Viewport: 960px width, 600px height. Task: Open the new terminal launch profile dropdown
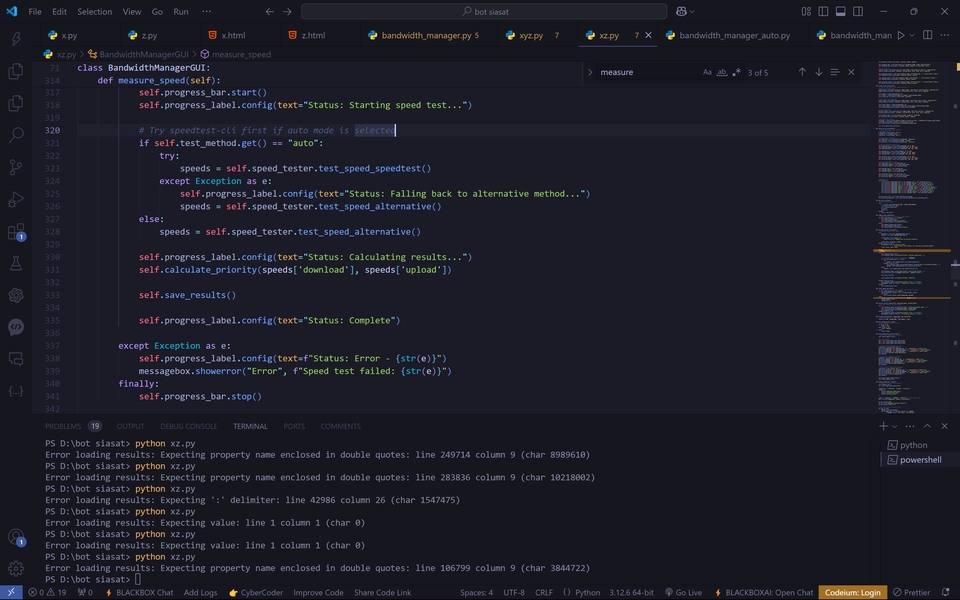coord(894,426)
